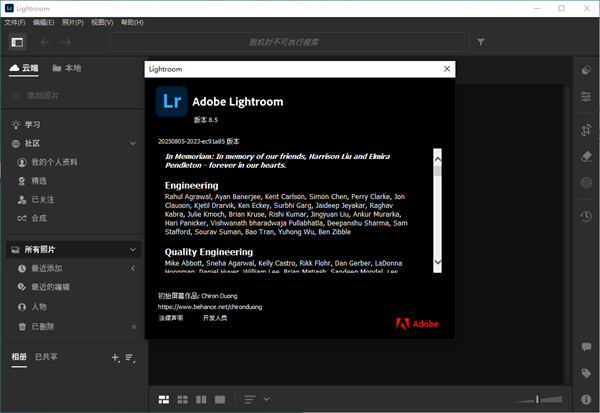The image size is (600, 413).
Task: Click the 版本 8.5 version text
Action: click(x=205, y=120)
